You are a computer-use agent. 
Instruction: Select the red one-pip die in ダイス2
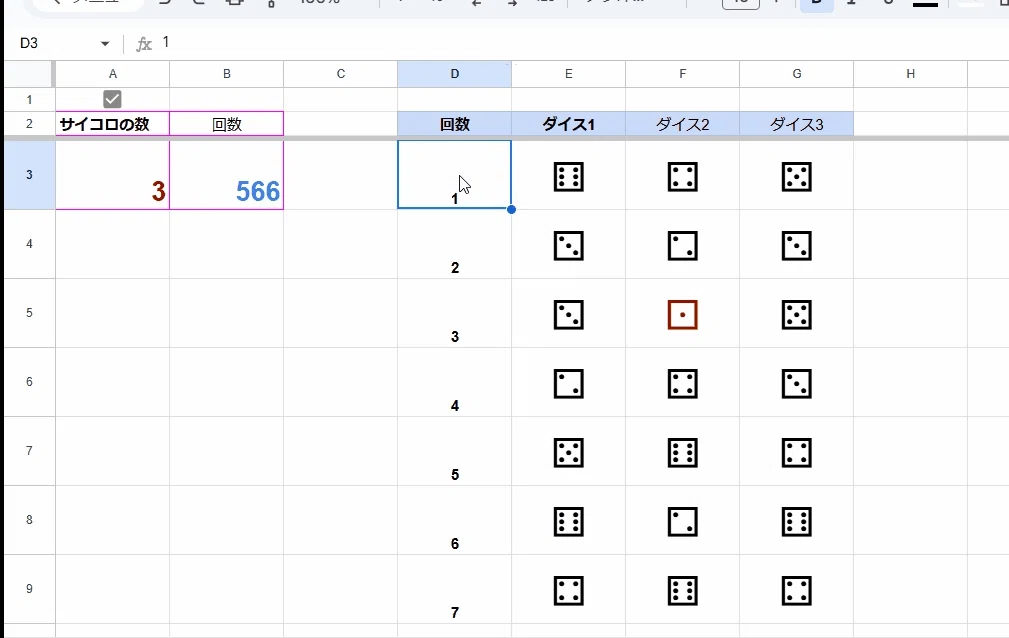(x=683, y=315)
